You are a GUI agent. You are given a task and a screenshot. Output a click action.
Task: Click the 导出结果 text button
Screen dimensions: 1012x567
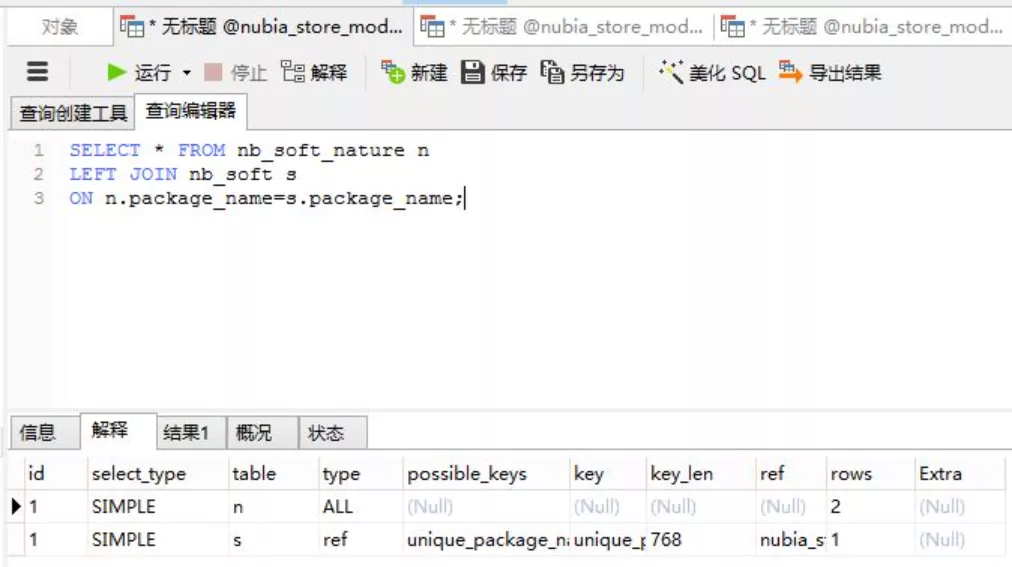[845, 73]
